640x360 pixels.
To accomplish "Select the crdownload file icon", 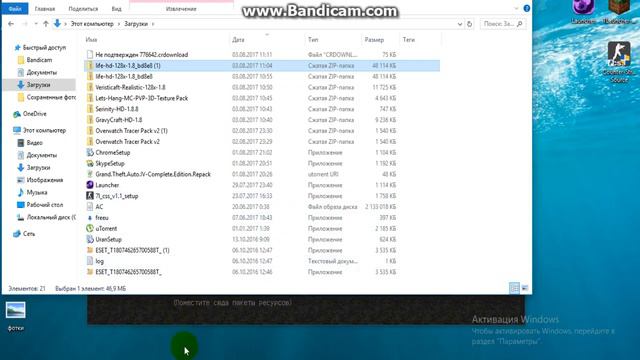I will [x=90, y=55].
